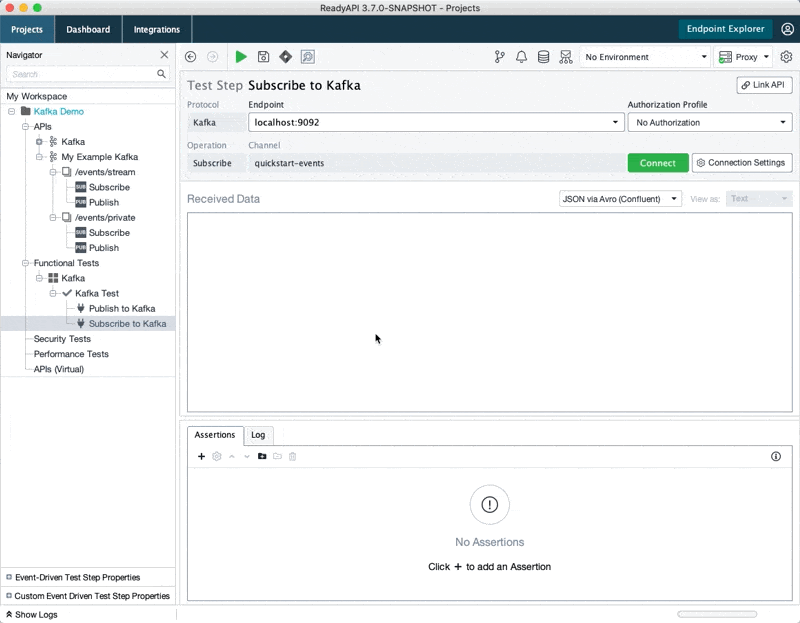
Task: Open assertions info icon
Action: (x=776, y=456)
